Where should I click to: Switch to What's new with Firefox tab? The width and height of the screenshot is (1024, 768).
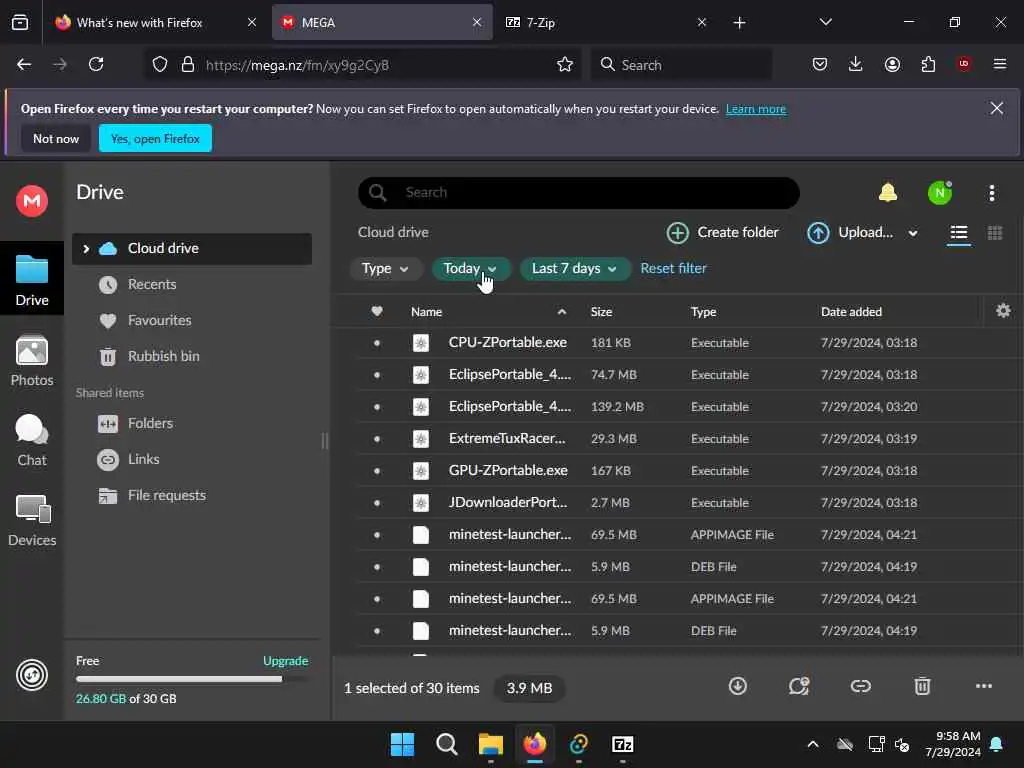click(155, 22)
